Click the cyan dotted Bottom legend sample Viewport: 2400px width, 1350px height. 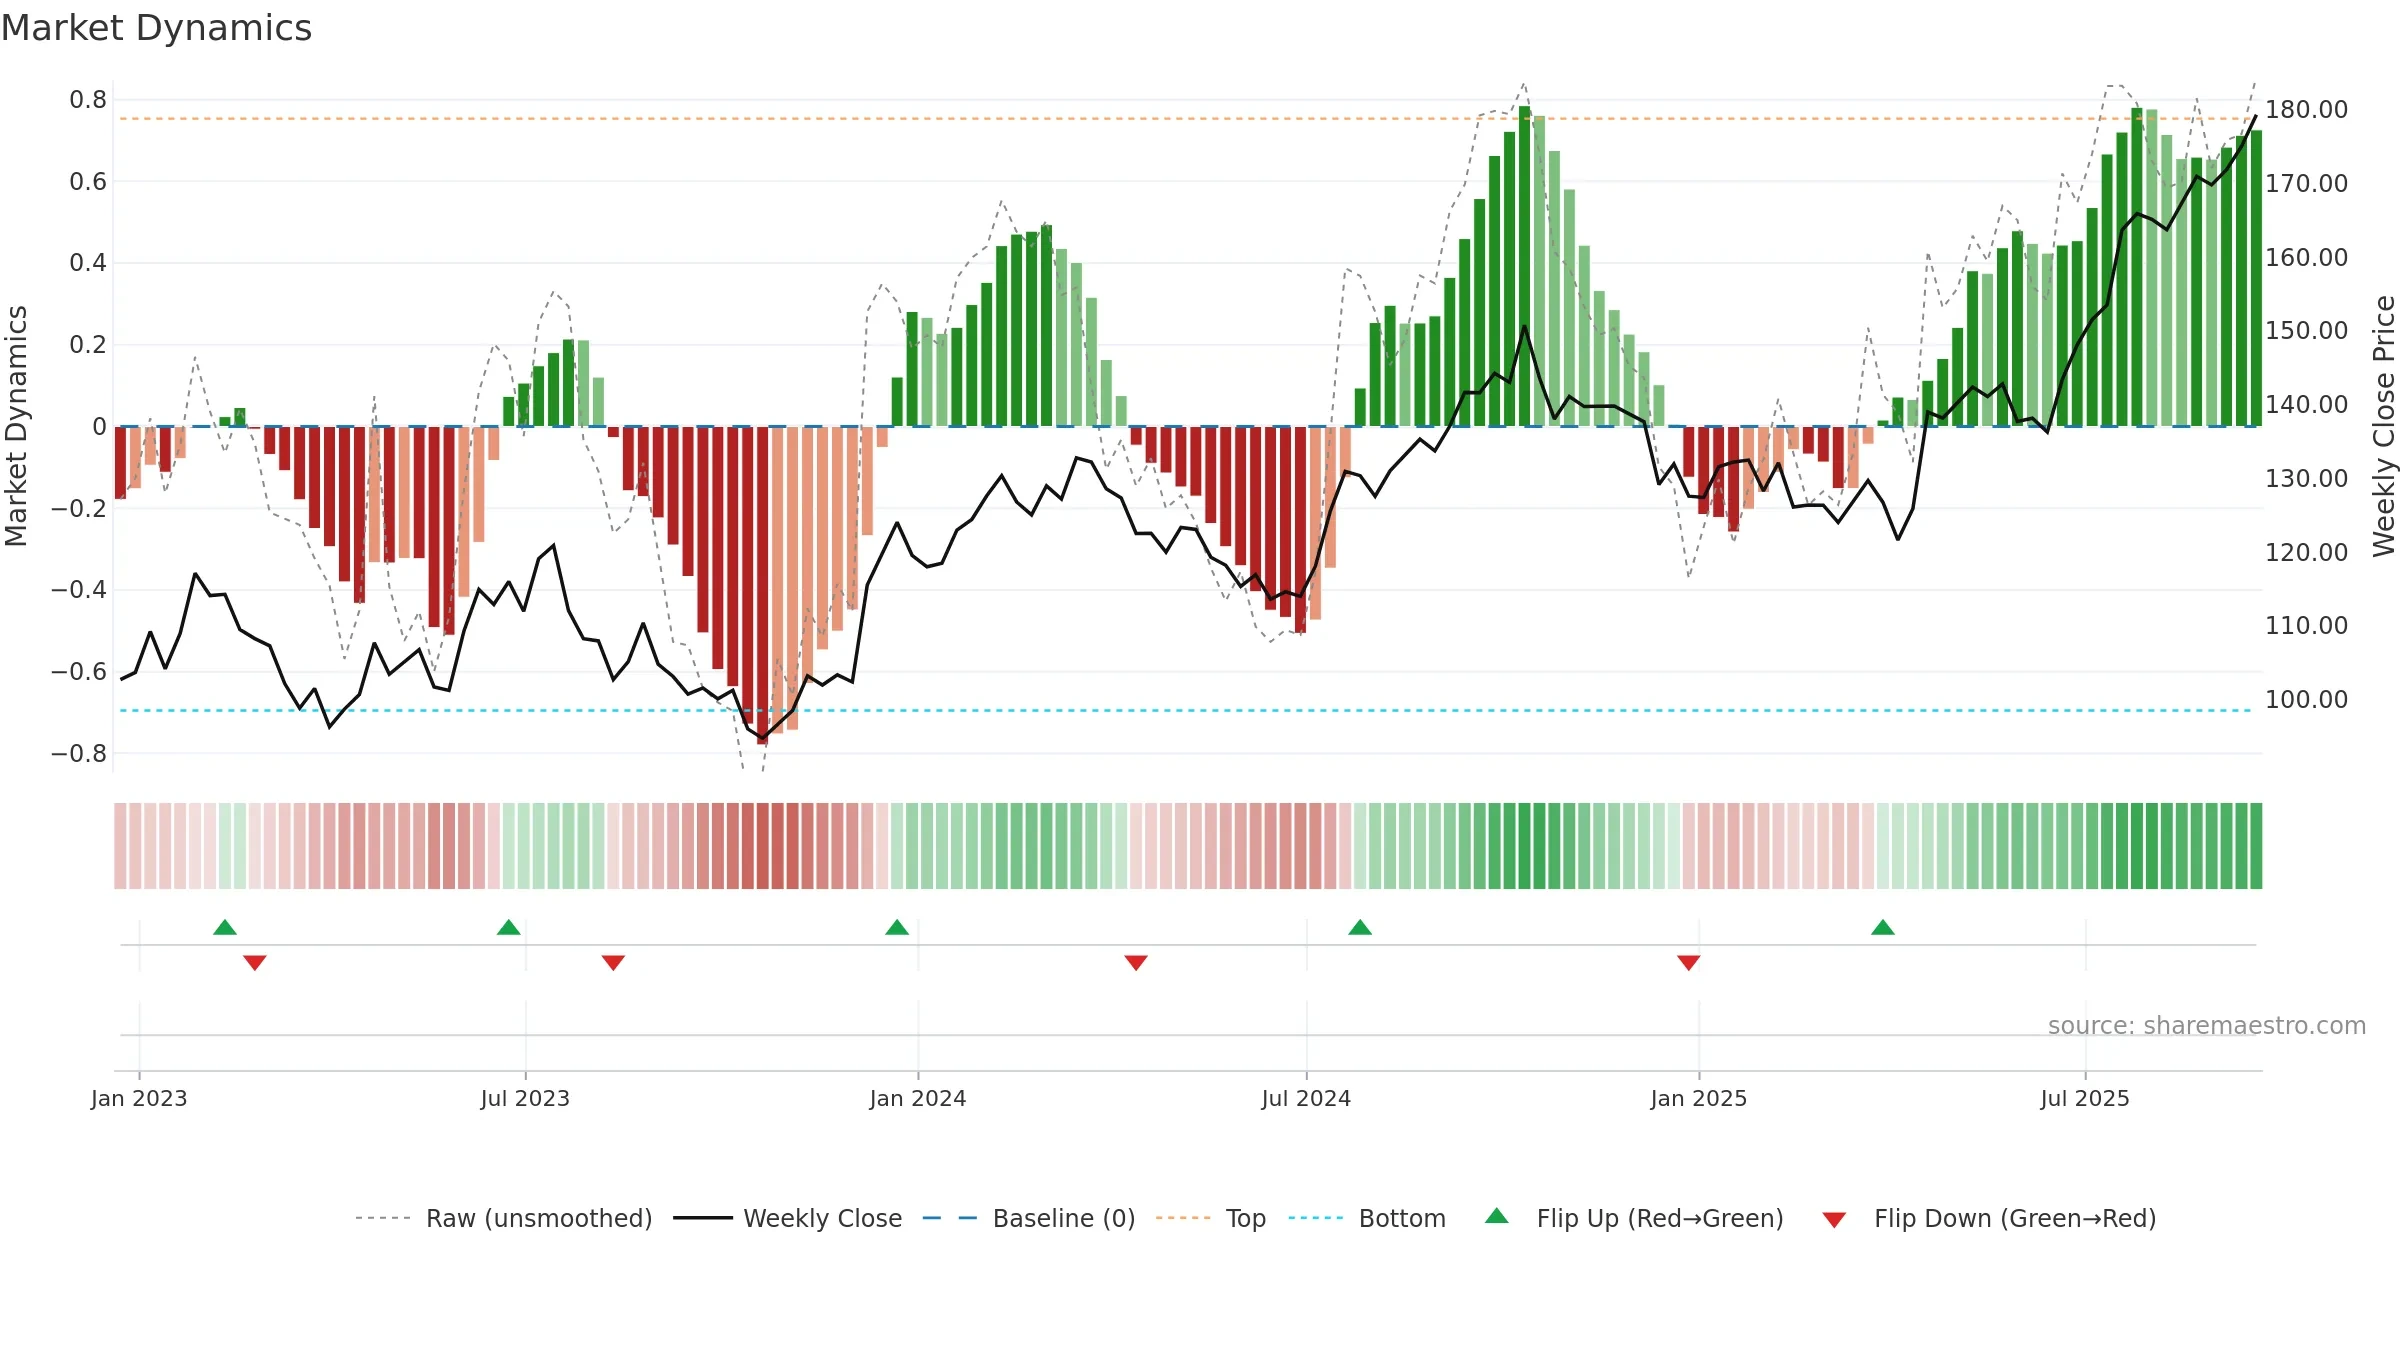point(1316,1218)
